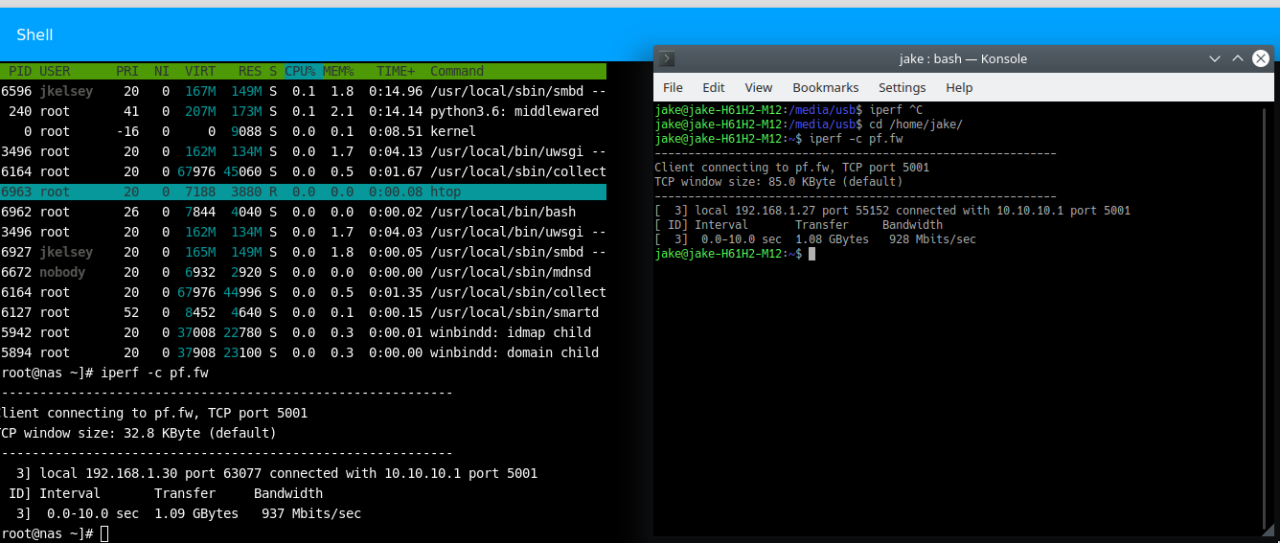Open the Bookmarks menu in Konsole
This screenshot has height=543, width=1280.
[x=825, y=87]
